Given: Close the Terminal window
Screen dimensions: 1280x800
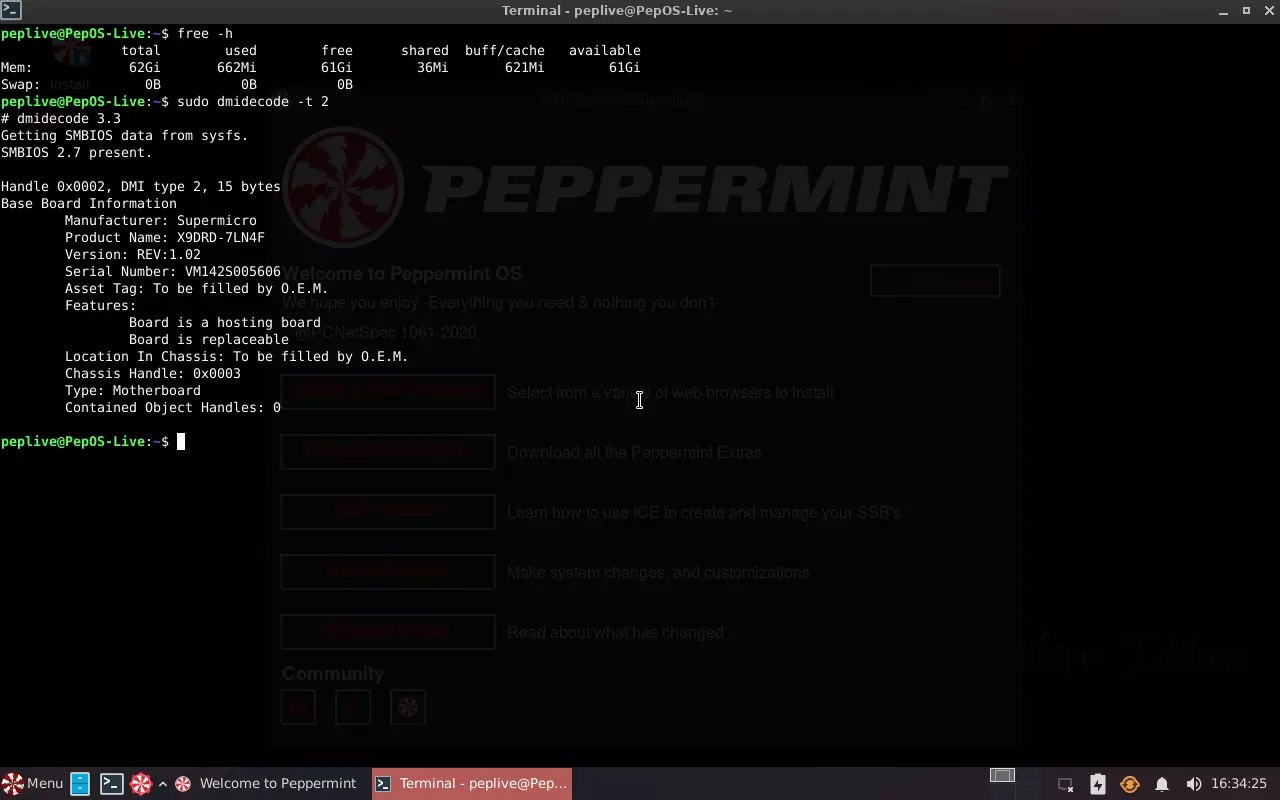Looking at the screenshot, I should 1268,11.
